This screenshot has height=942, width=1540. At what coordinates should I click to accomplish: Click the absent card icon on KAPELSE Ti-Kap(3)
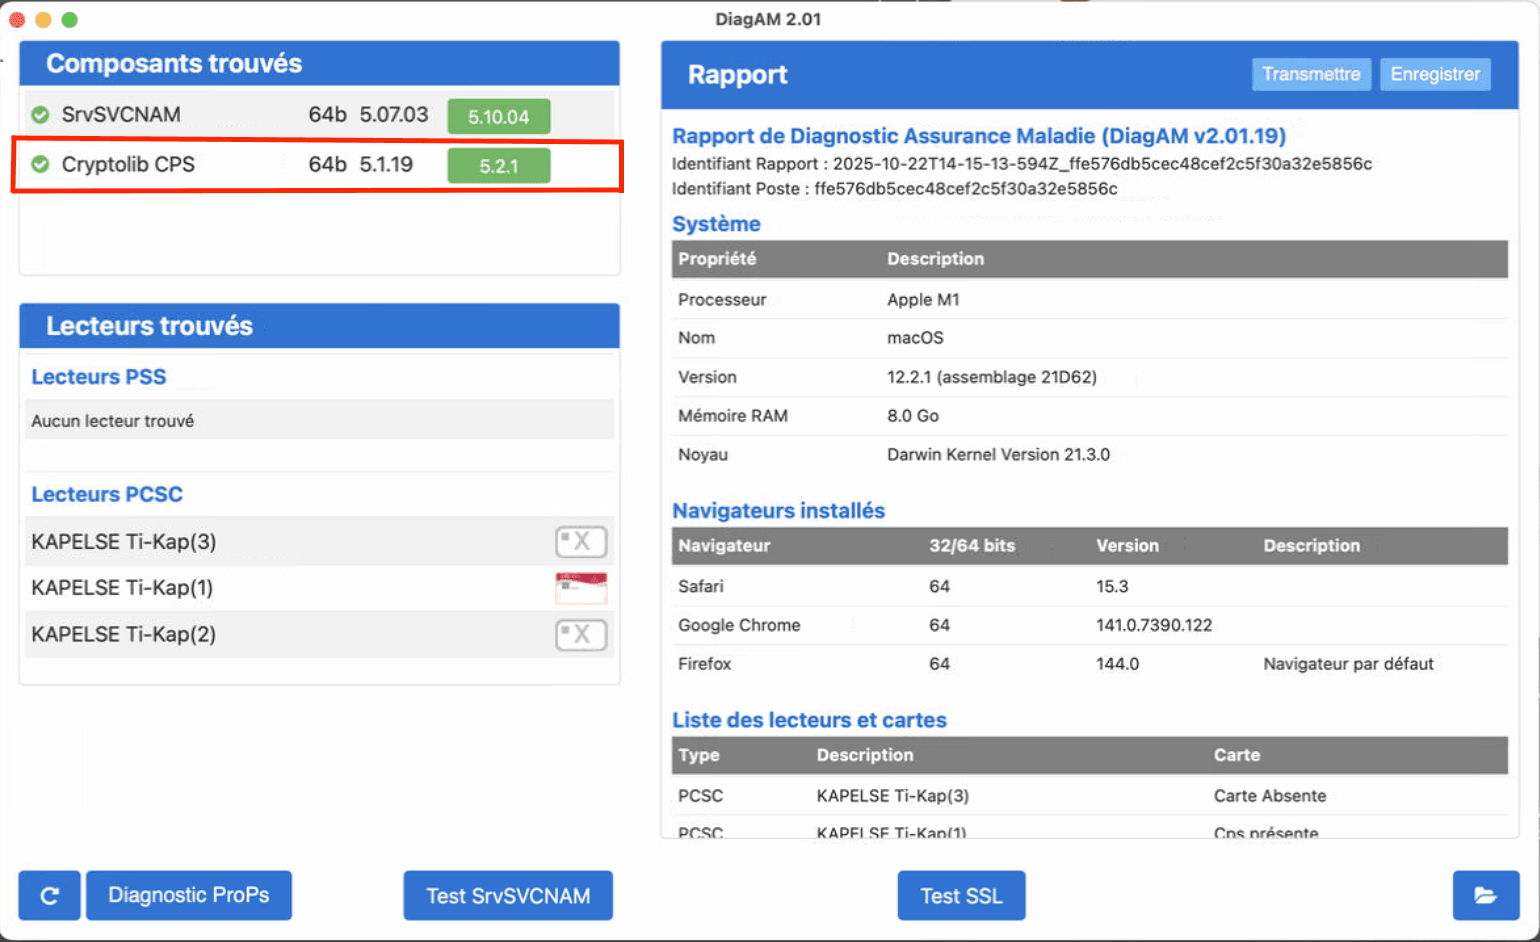[x=581, y=541]
